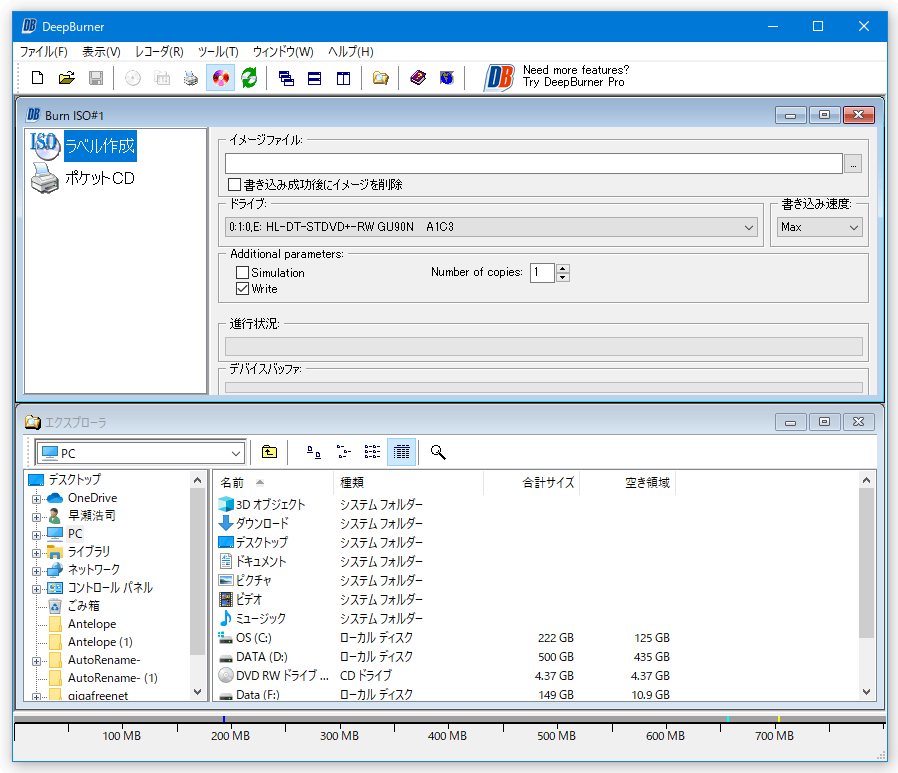The width and height of the screenshot is (898, 773).
Task: Maximize the Burn ISO#1 child window
Action: tap(824, 115)
